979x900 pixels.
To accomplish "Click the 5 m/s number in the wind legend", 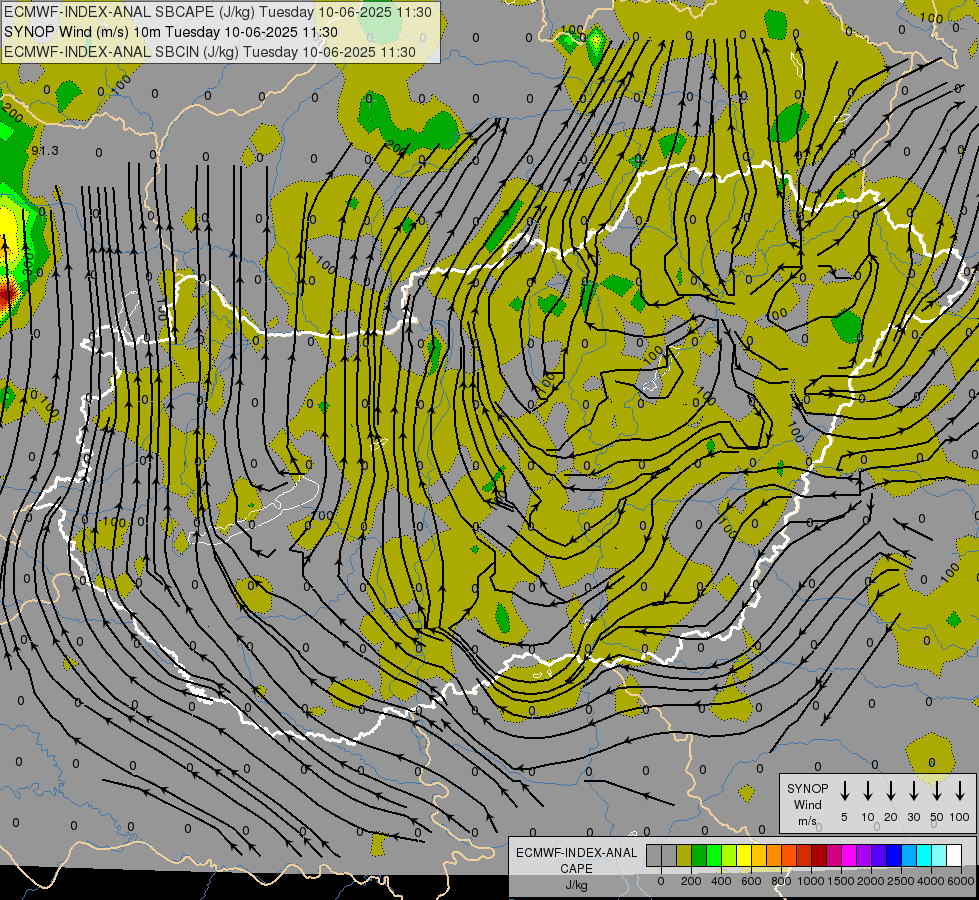I will (x=844, y=817).
